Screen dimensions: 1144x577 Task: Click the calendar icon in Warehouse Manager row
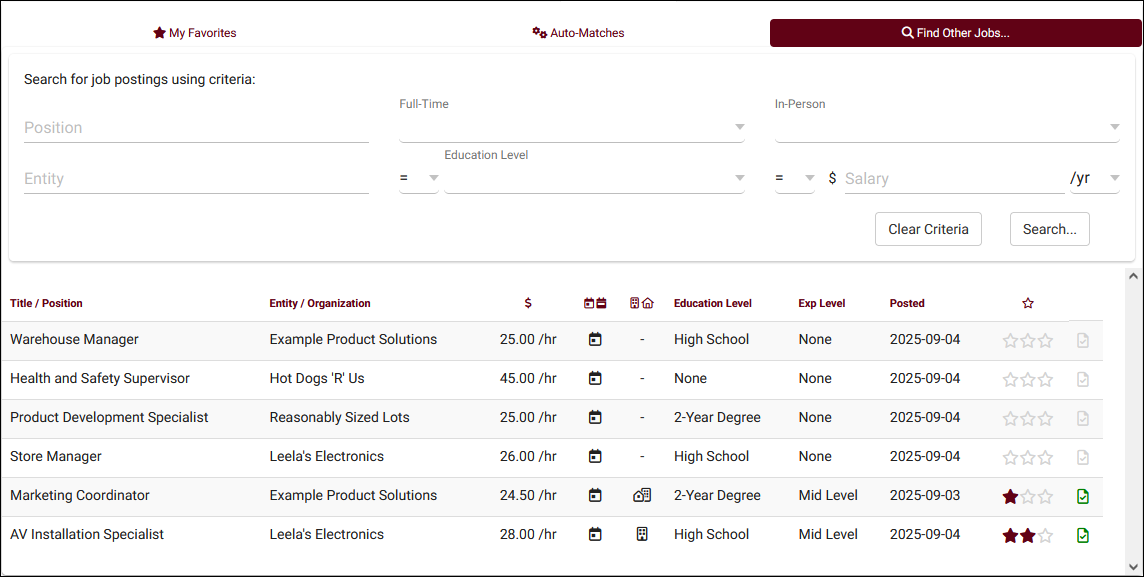595,340
